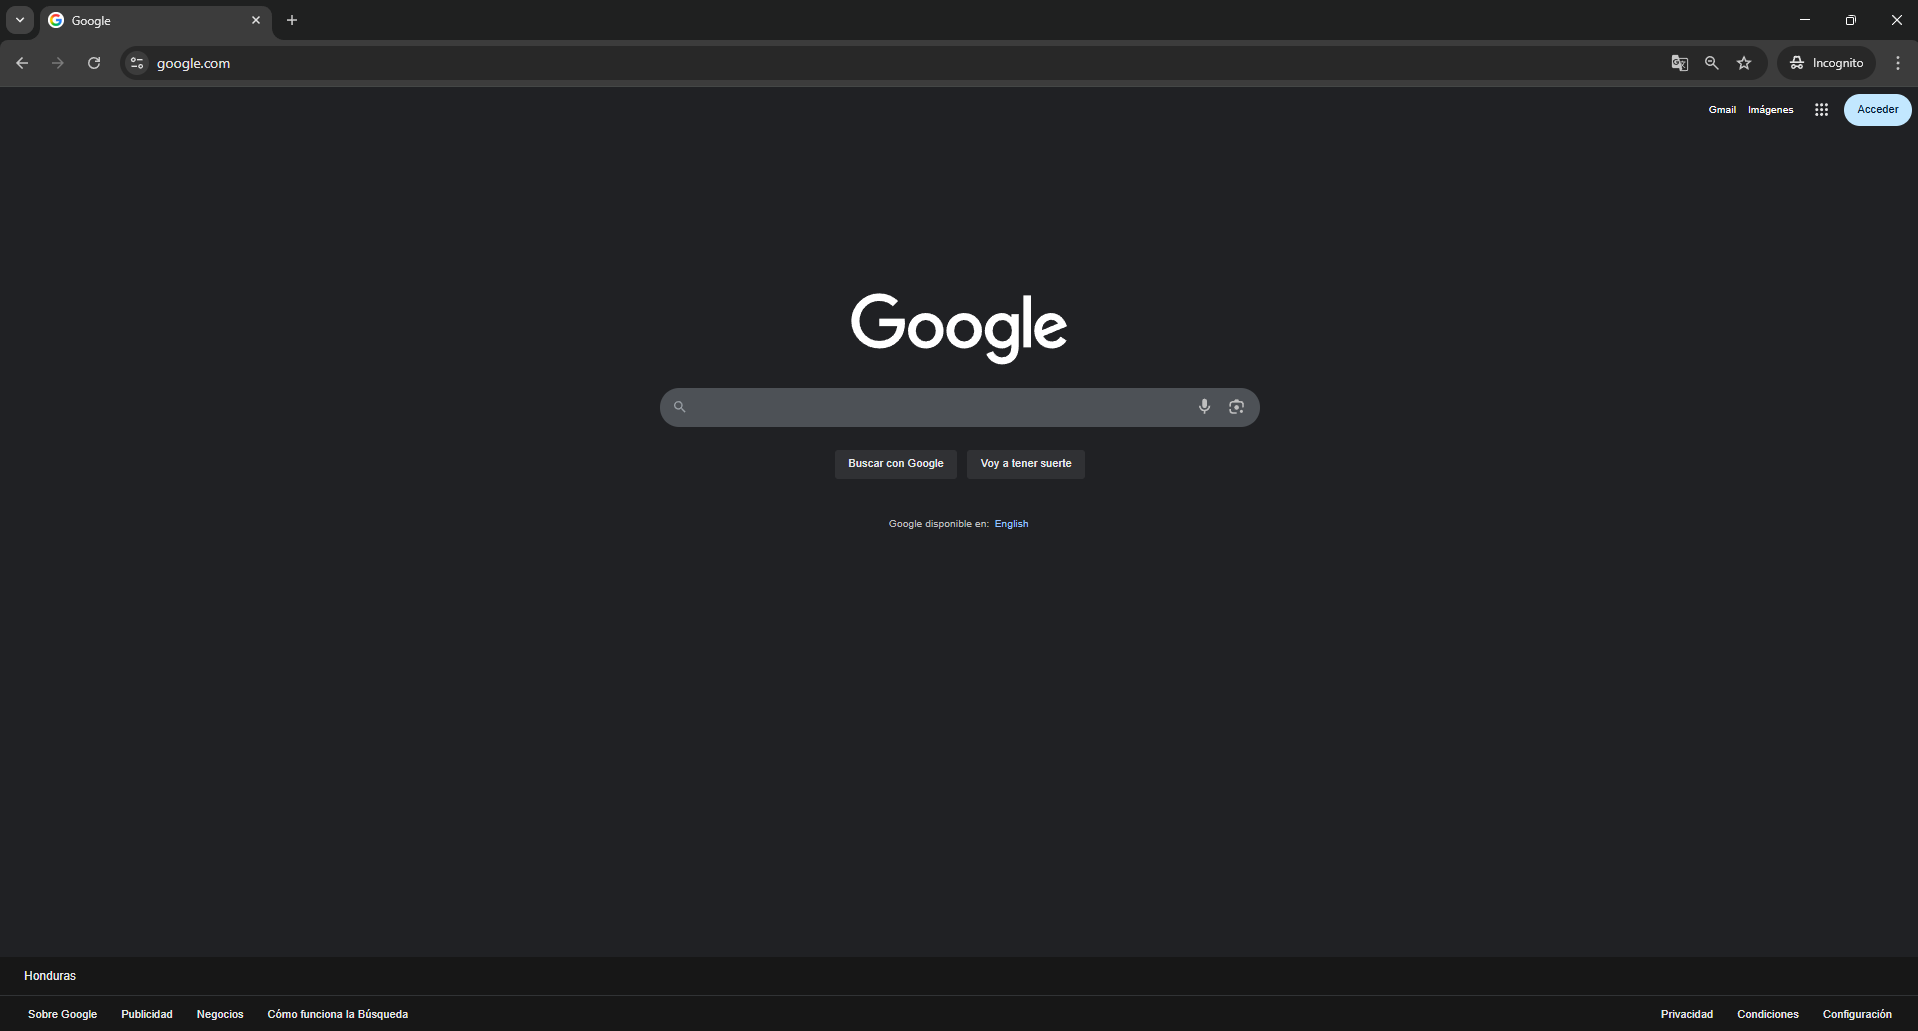Click Buscar con Google button
Viewport: 1918px width, 1031px height.
(896, 464)
